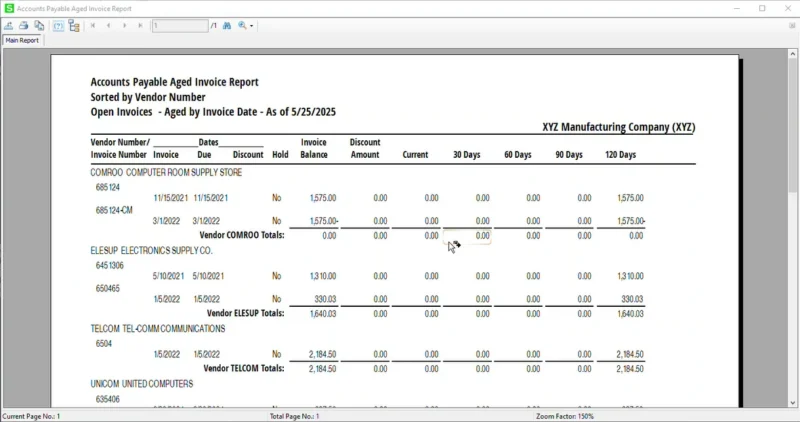Minimize the report window
This screenshot has height=422, width=800.
(x=737, y=8)
